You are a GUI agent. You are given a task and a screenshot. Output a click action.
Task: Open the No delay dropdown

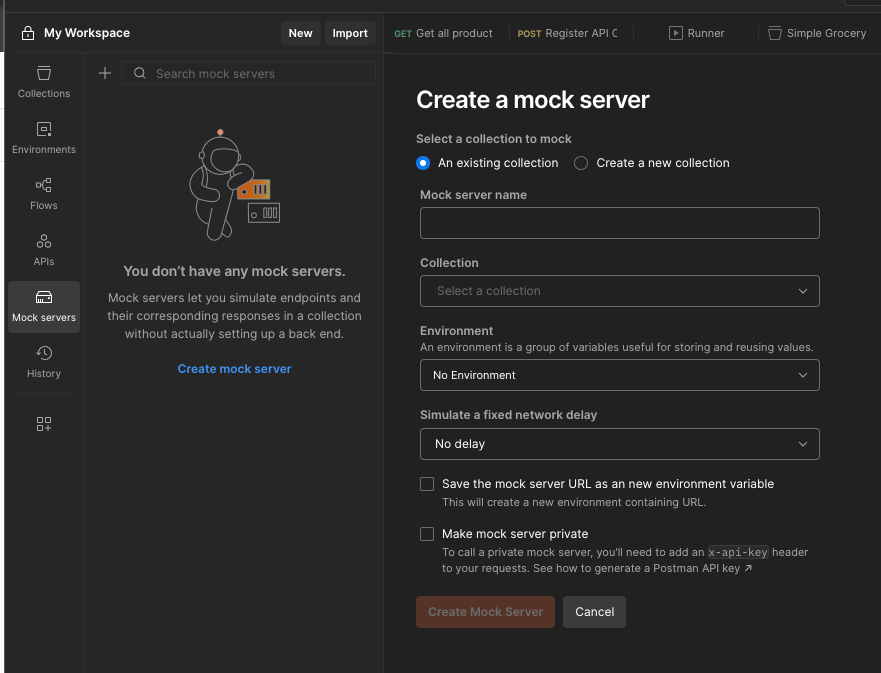pyautogui.click(x=620, y=444)
